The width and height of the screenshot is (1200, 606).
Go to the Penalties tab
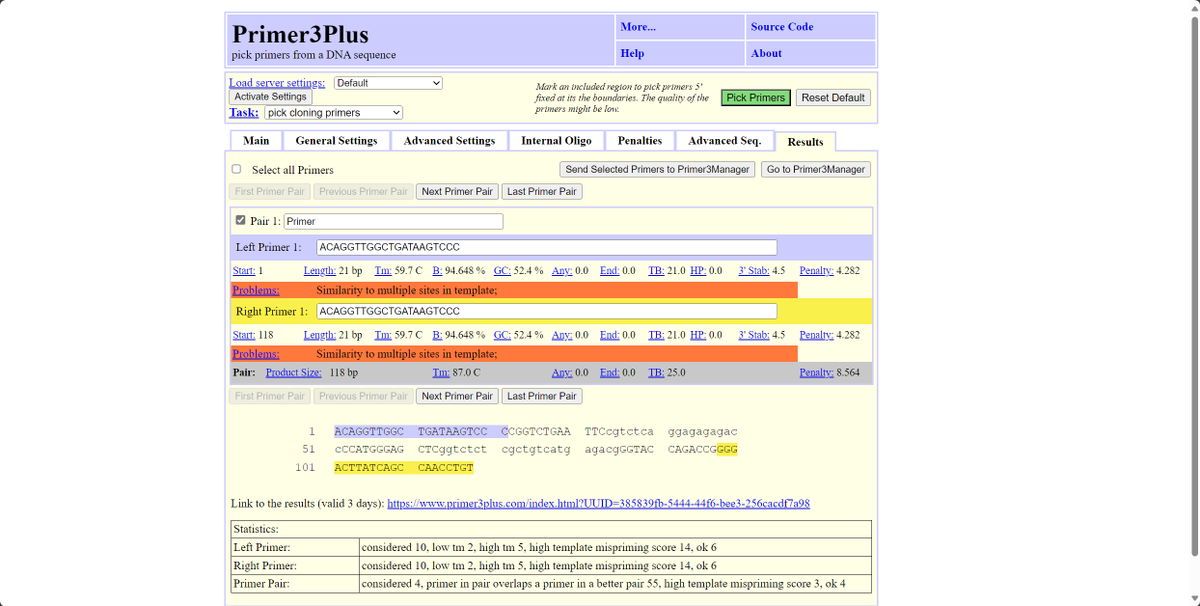coord(640,141)
